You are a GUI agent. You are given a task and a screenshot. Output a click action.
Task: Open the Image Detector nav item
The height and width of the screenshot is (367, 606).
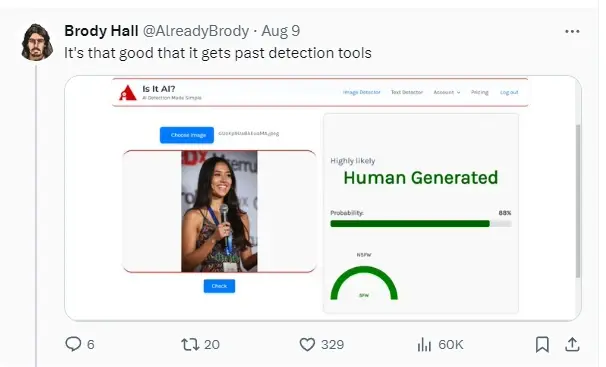[361, 92]
